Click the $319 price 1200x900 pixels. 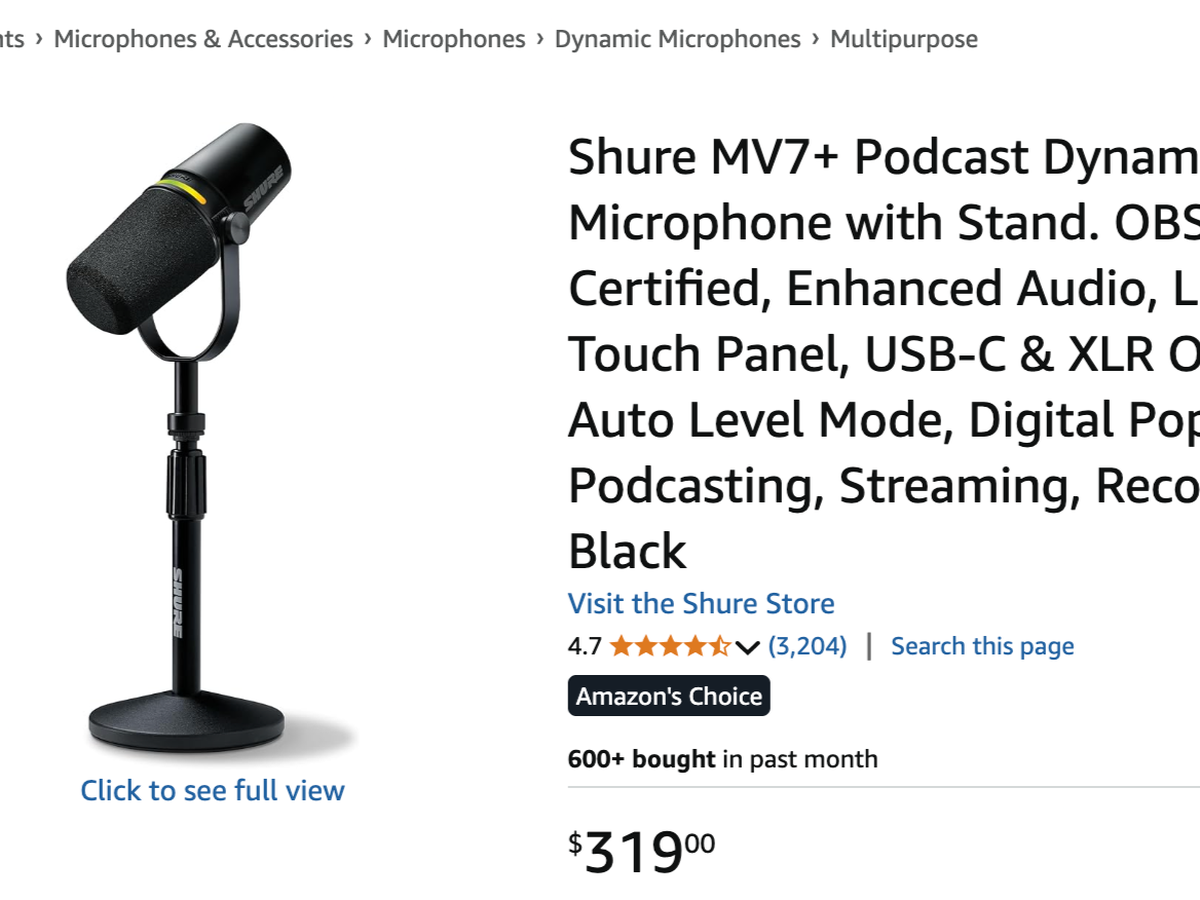[x=642, y=850]
